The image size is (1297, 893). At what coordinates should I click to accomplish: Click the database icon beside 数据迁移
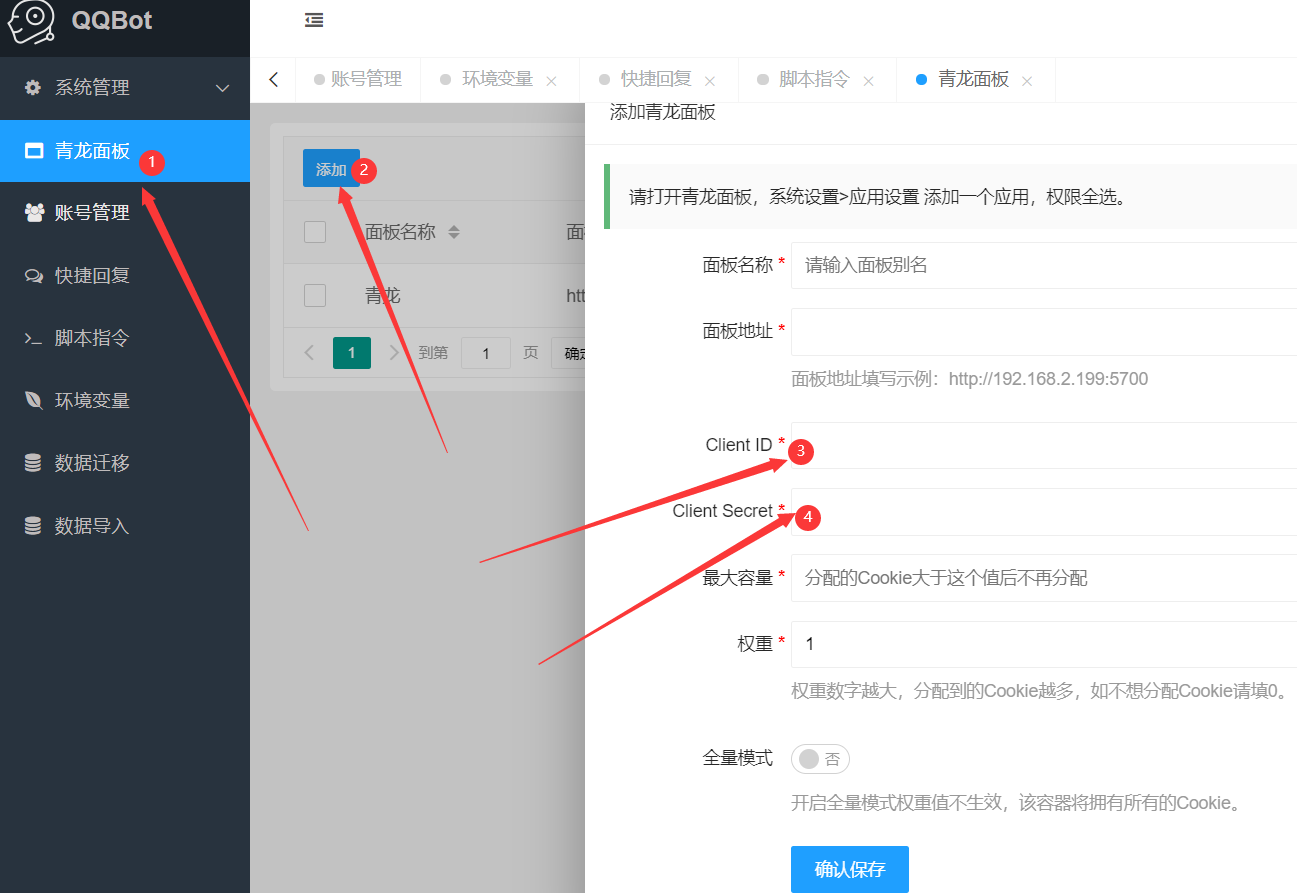point(34,464)
